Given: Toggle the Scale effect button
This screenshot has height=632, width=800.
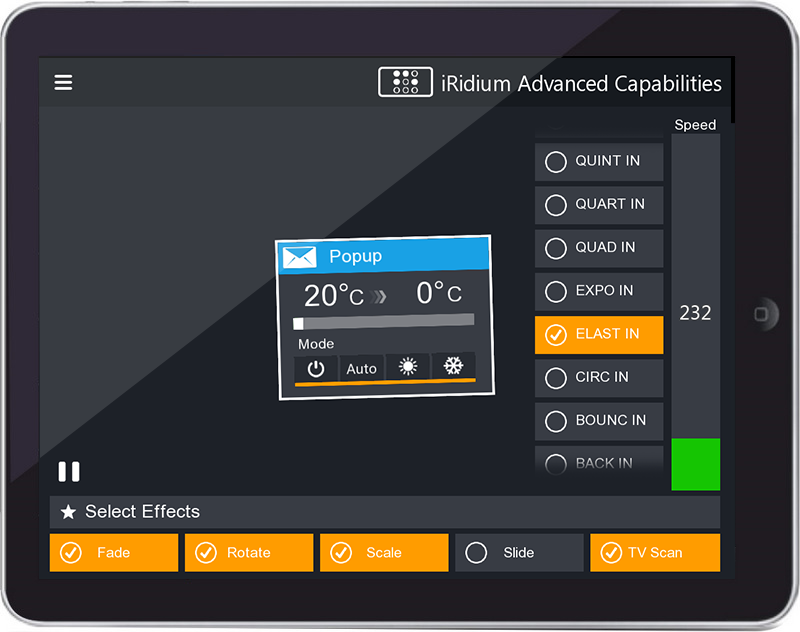Looking at the screenshot, I should point(384,552).
